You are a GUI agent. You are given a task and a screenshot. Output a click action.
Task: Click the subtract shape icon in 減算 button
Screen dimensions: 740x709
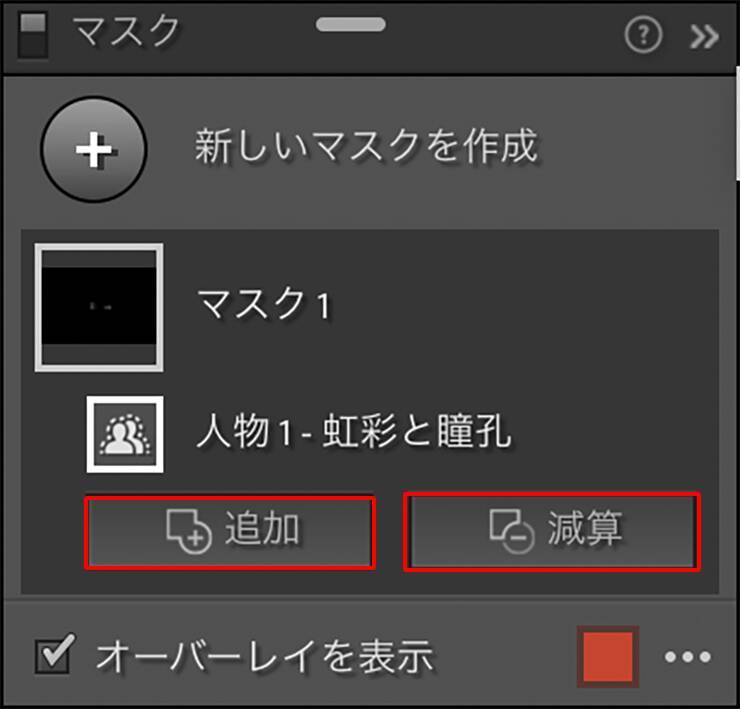[x=512, y=531]
